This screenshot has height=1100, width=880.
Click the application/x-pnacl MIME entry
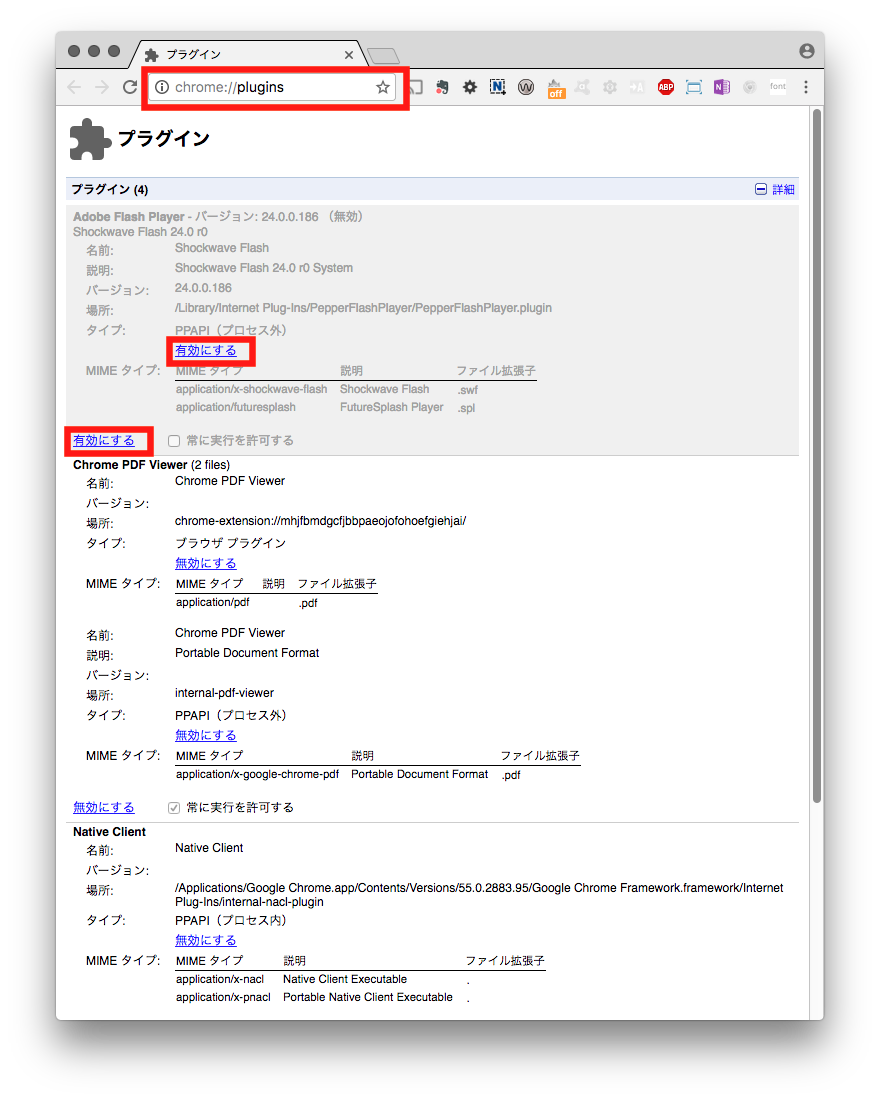tap(223, 998)
